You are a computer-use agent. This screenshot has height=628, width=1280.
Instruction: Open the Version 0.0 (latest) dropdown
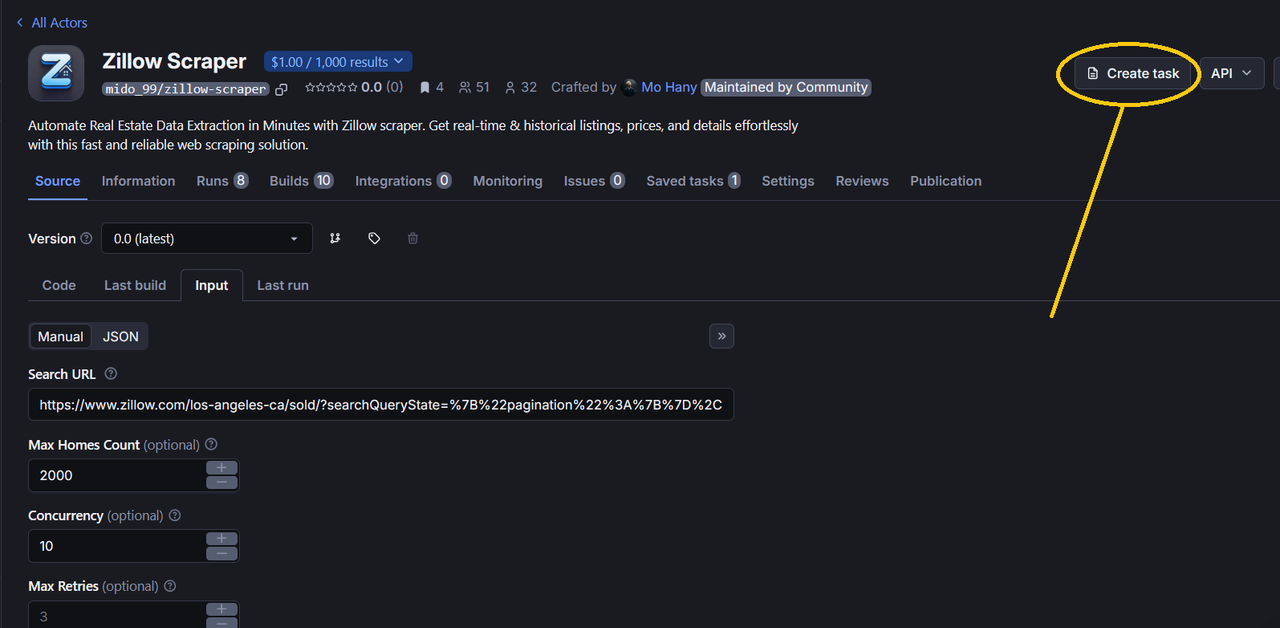[207, 238]
